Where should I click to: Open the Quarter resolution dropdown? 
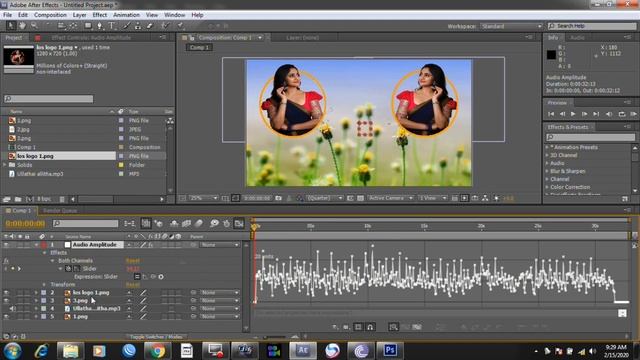[324, 198]
